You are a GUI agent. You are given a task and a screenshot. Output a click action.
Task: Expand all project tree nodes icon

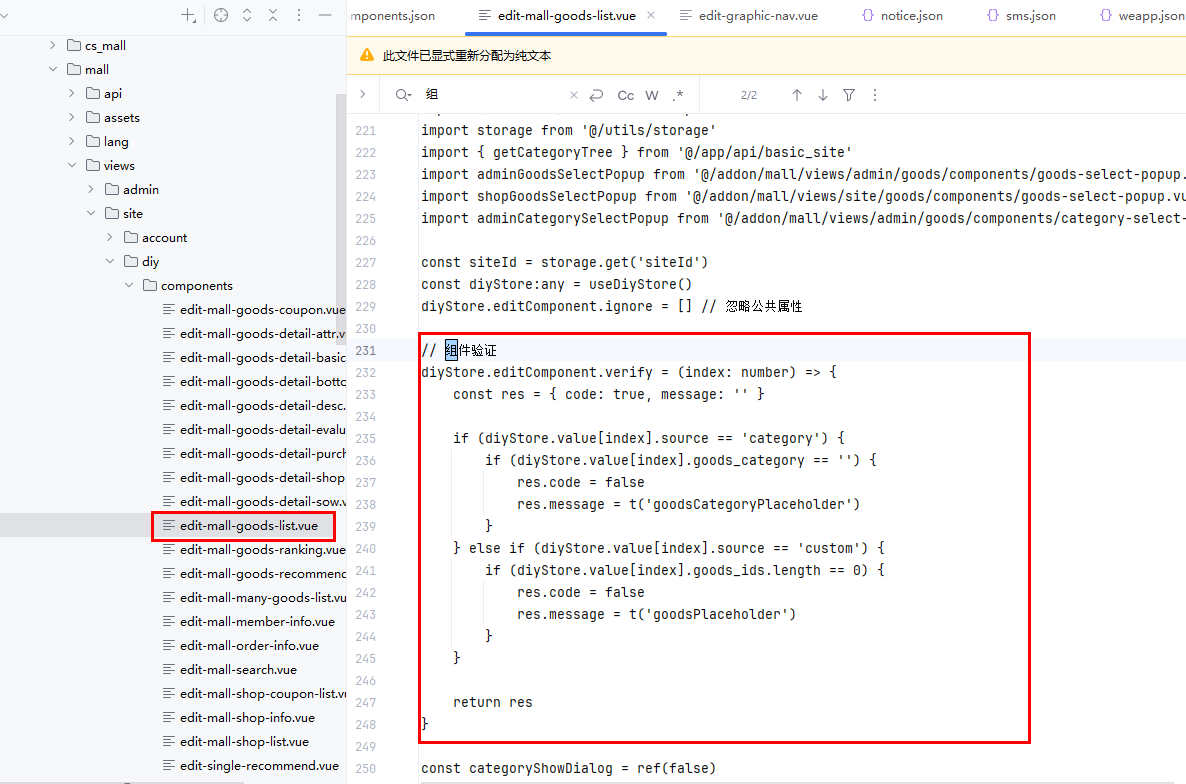[x=247, y=15]
